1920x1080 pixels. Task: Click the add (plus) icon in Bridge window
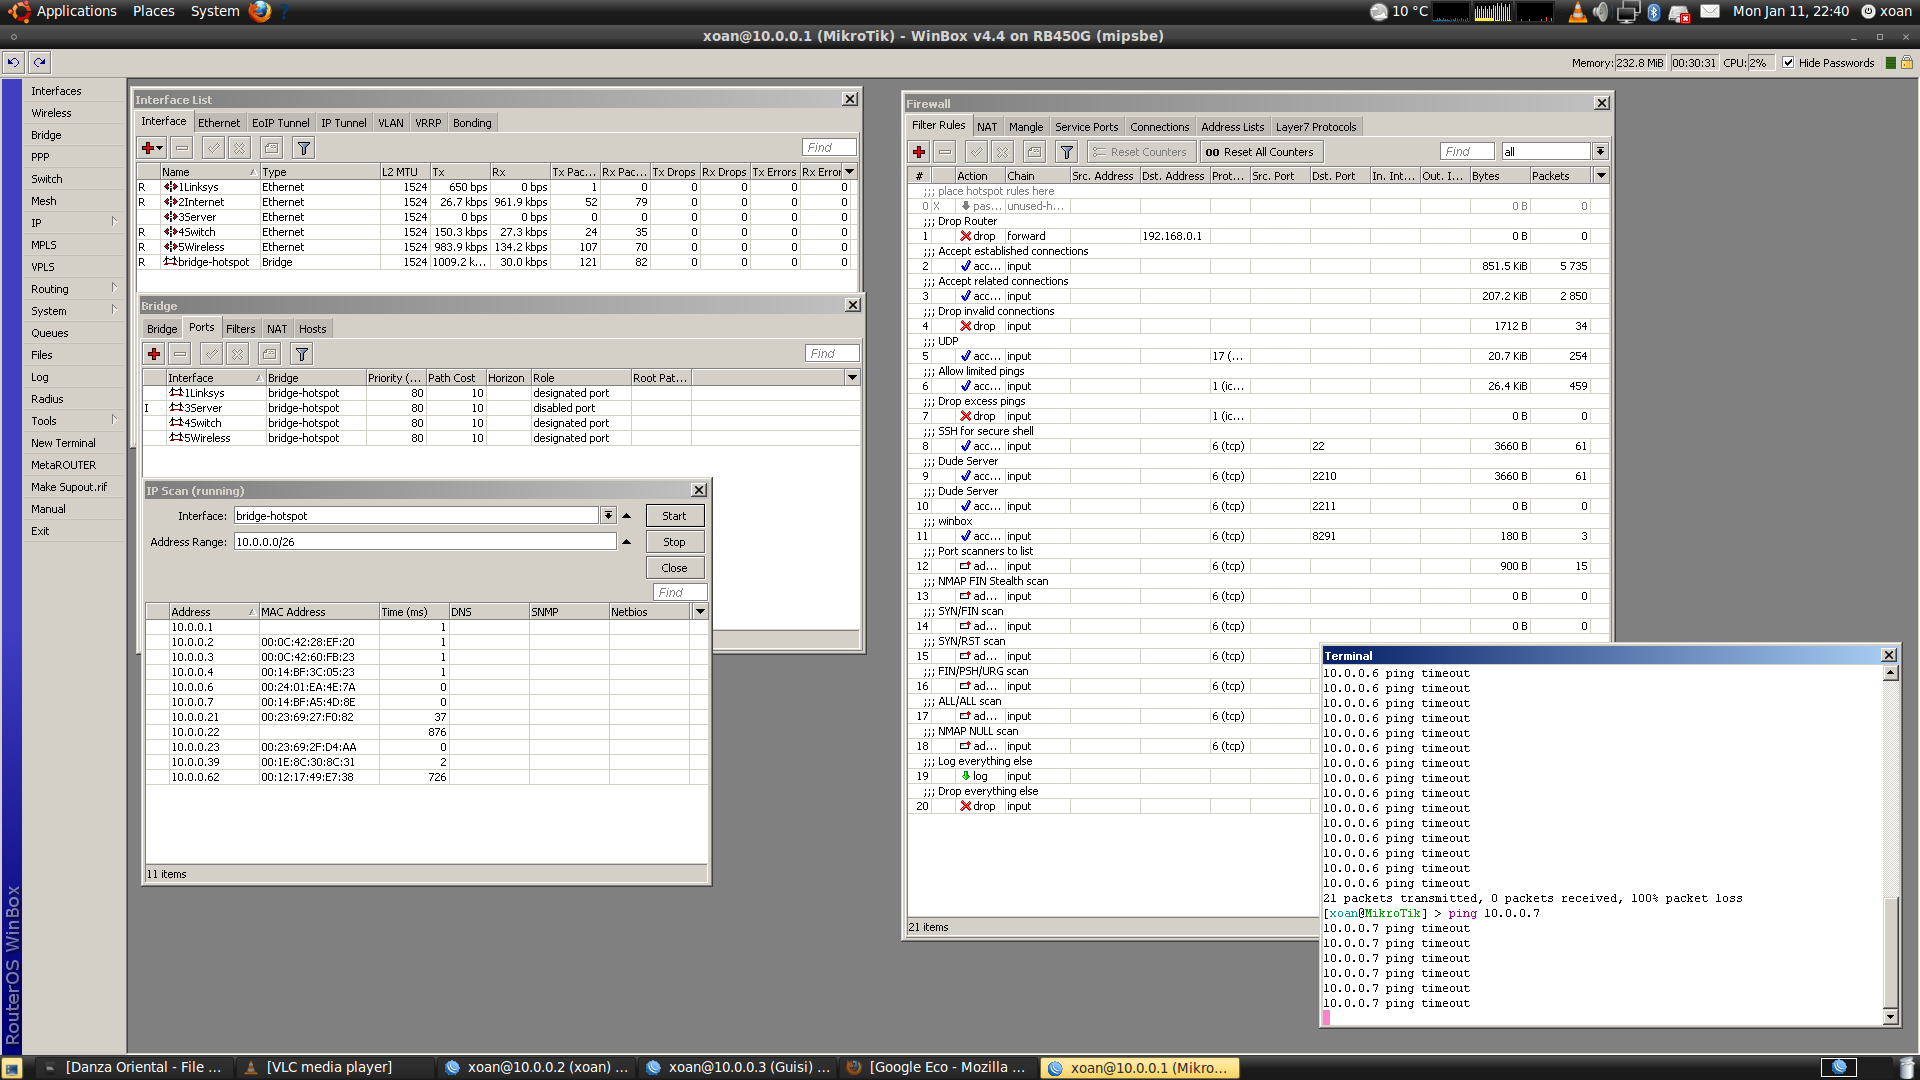click(x=154, y=354)
